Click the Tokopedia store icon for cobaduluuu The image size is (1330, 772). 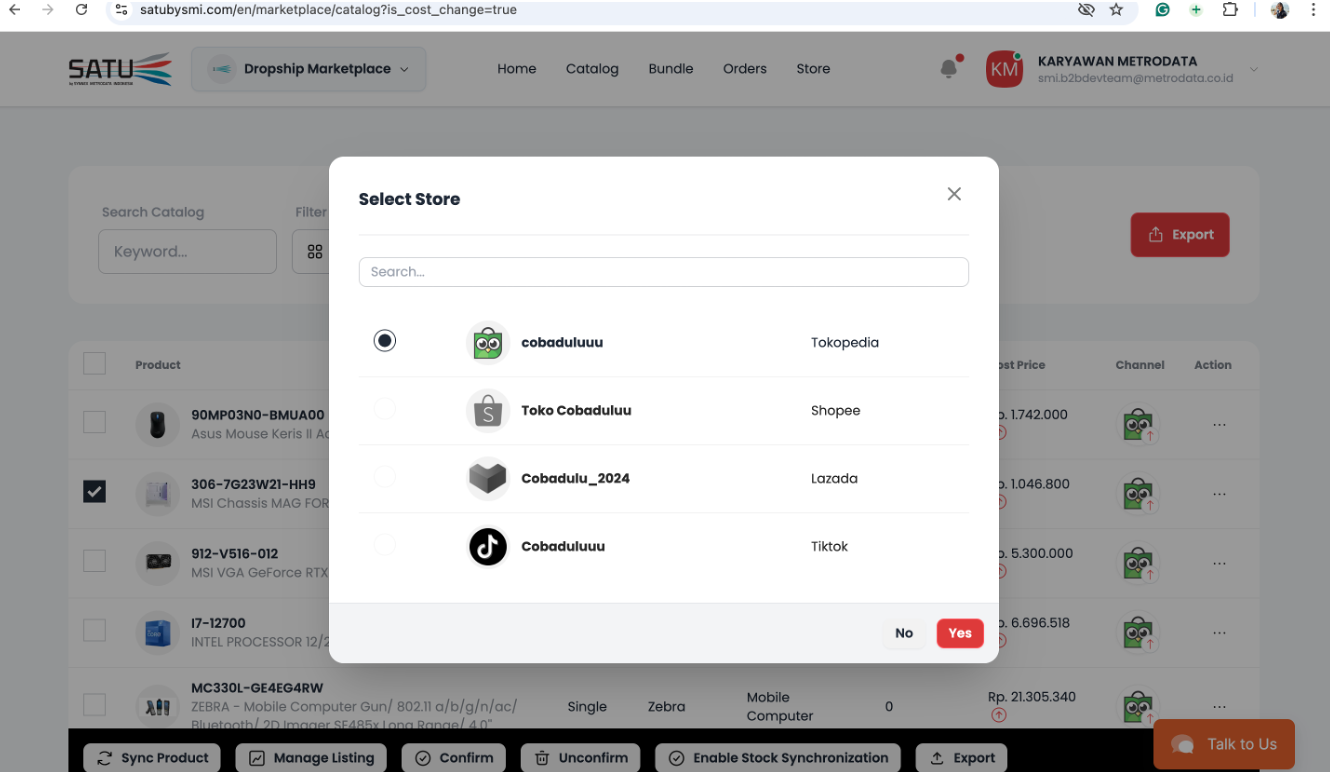(487, 343)
